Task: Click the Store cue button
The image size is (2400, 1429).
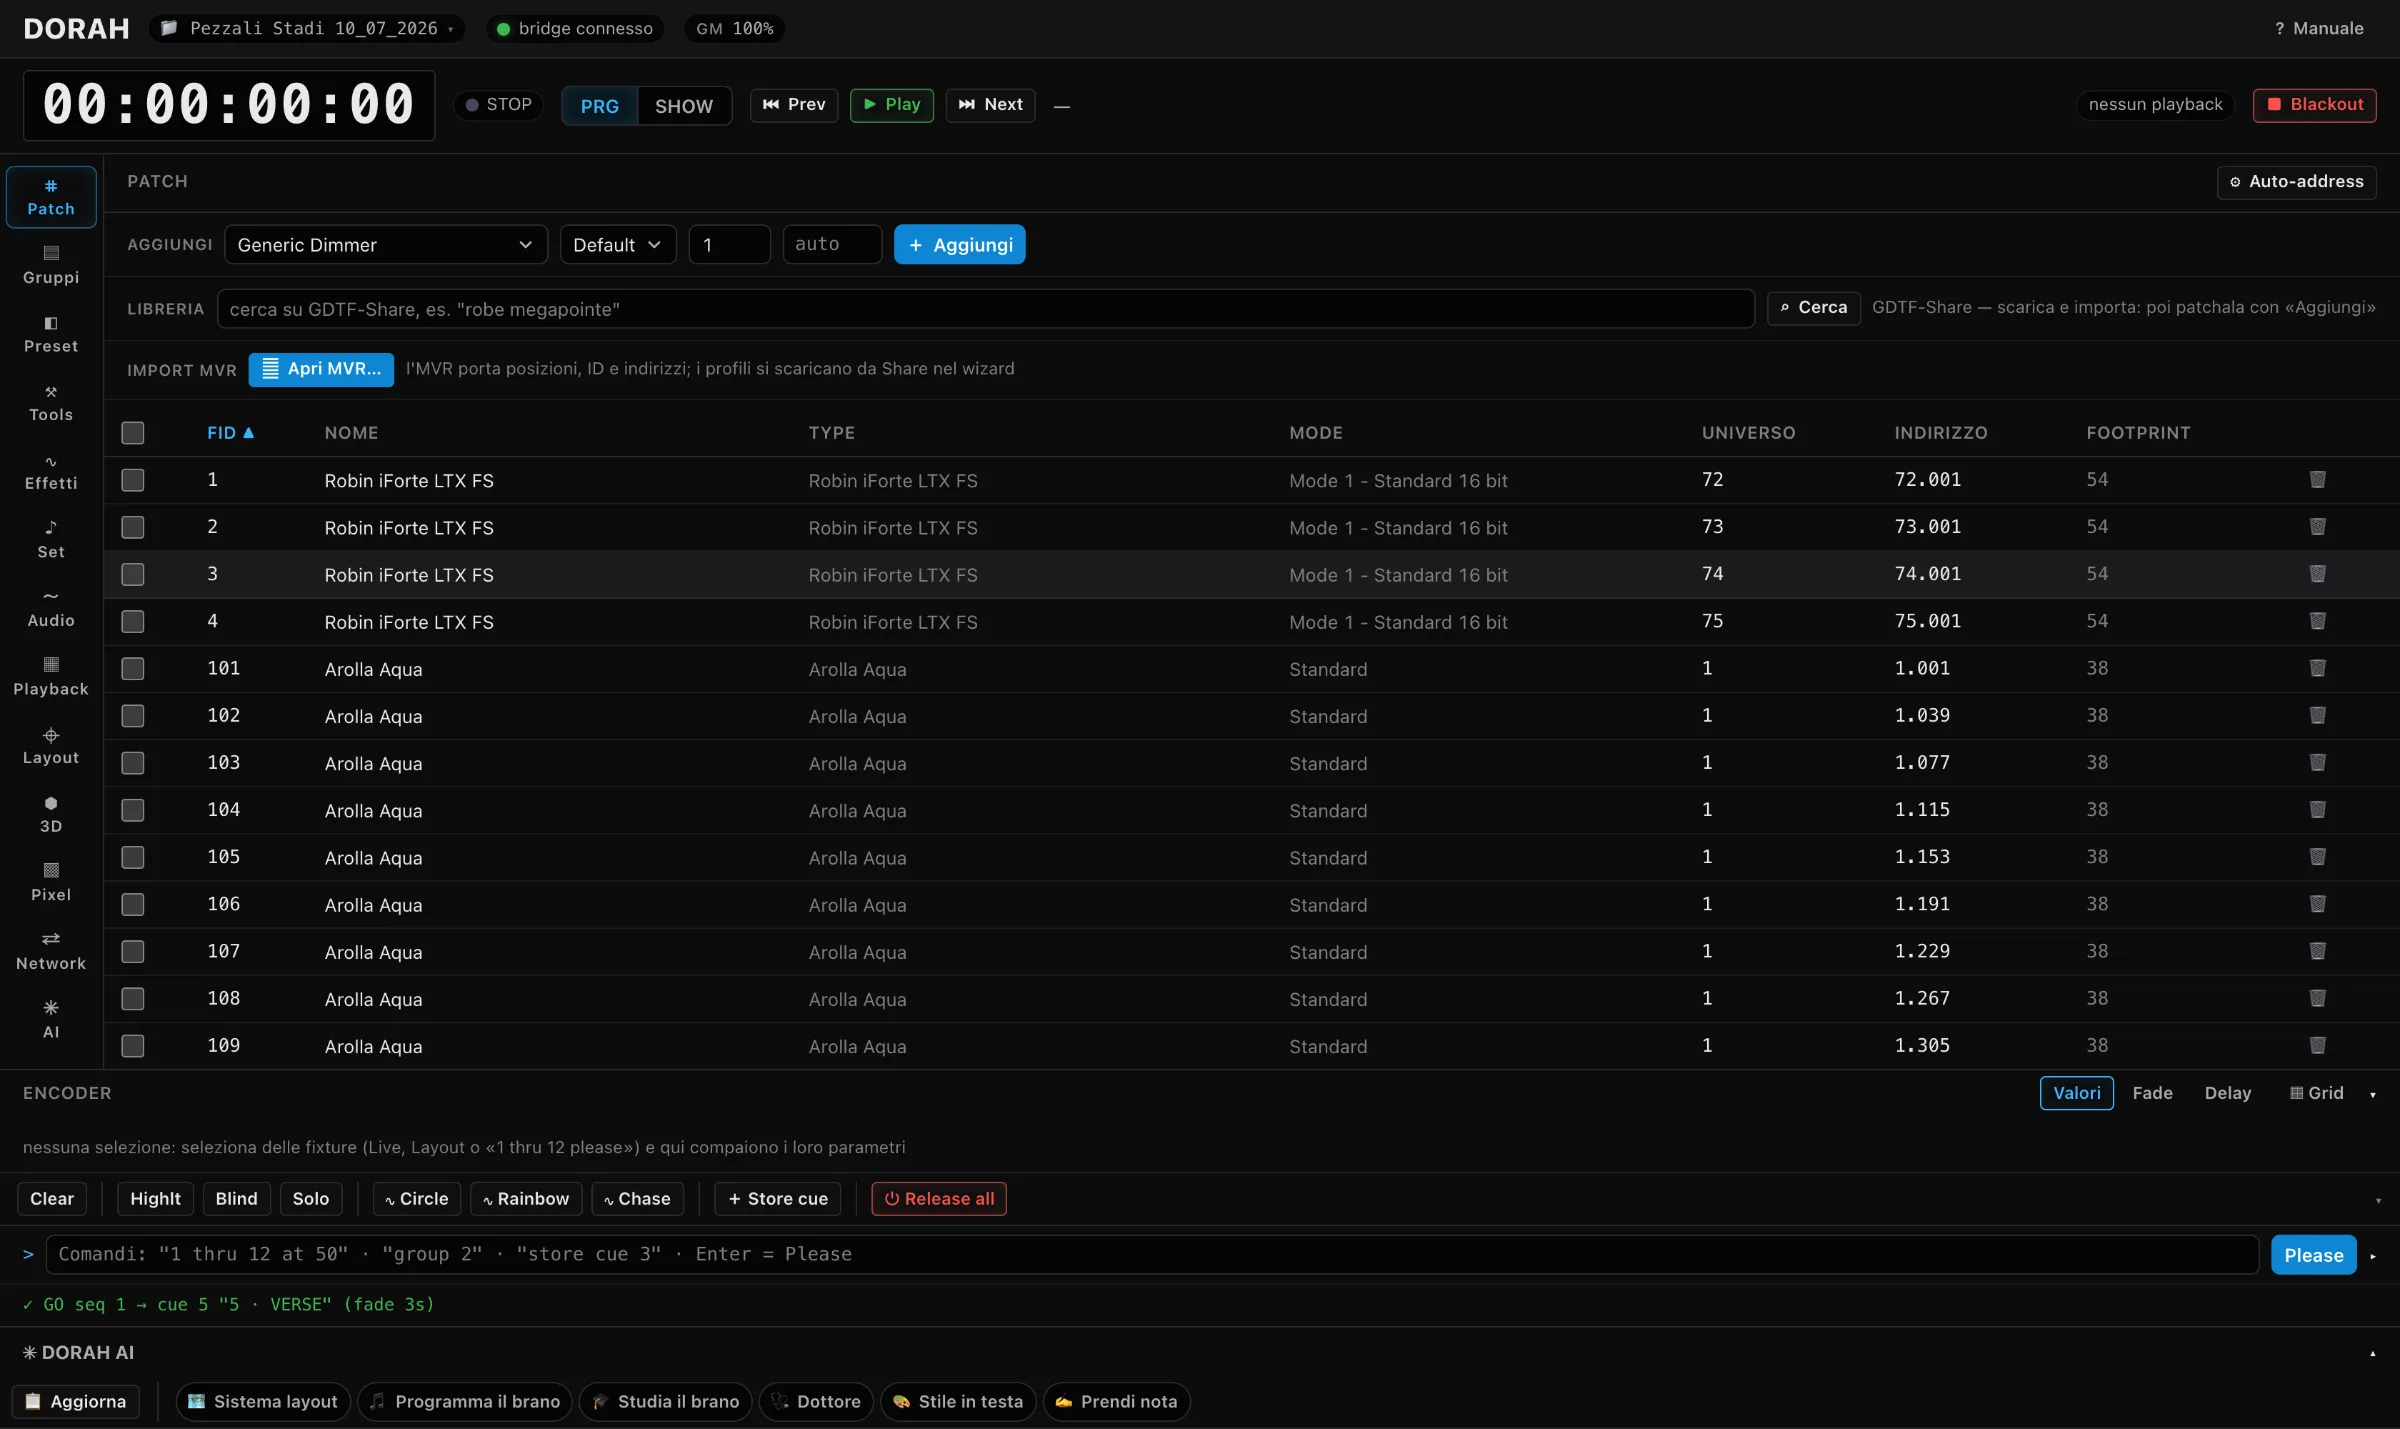Action: click(778, 1199)
